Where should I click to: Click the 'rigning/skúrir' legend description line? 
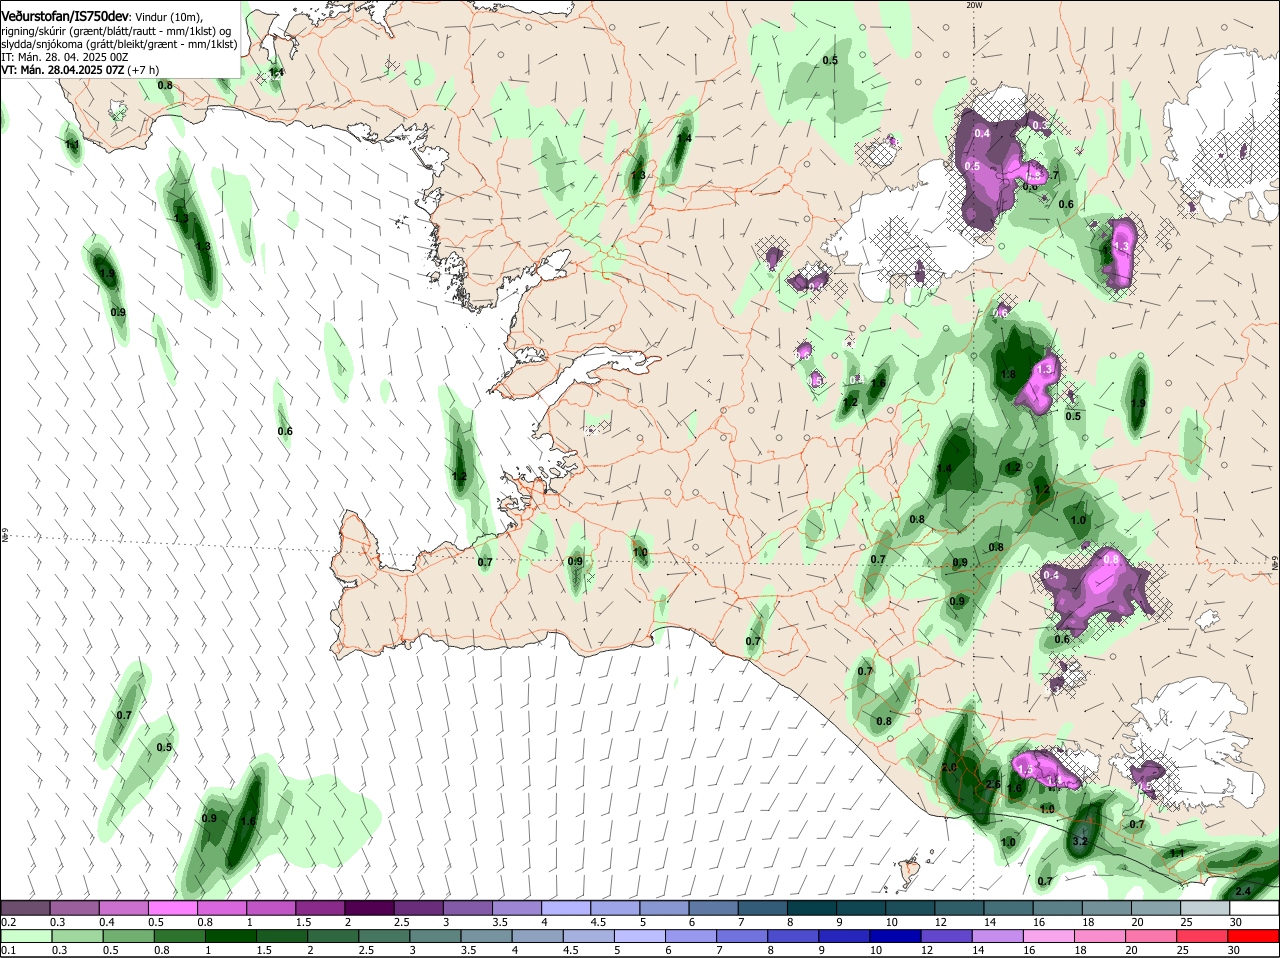pos(116,31)
